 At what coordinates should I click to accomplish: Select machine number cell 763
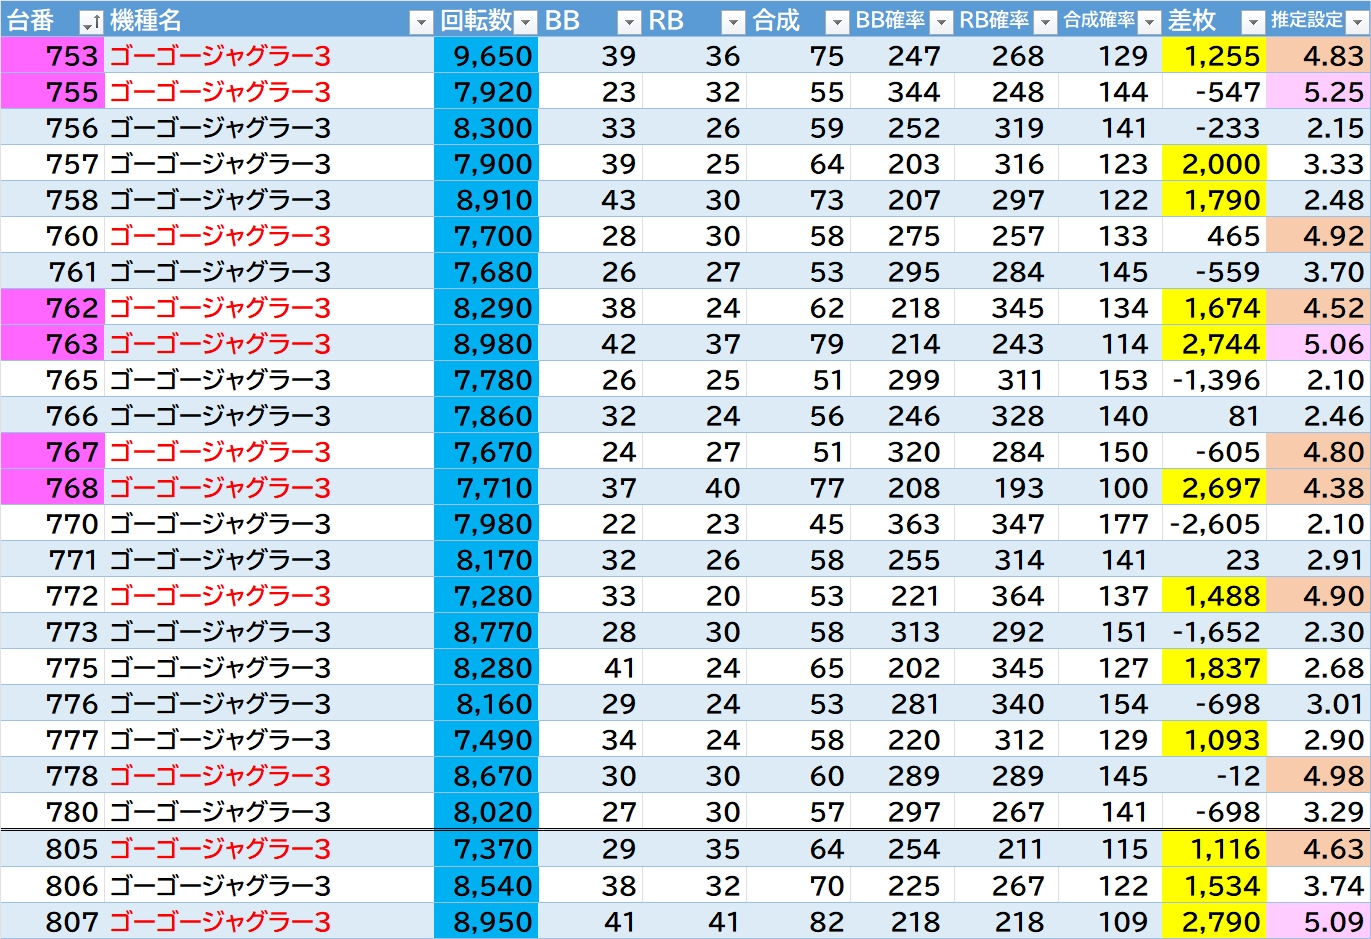tap(52, 344)
